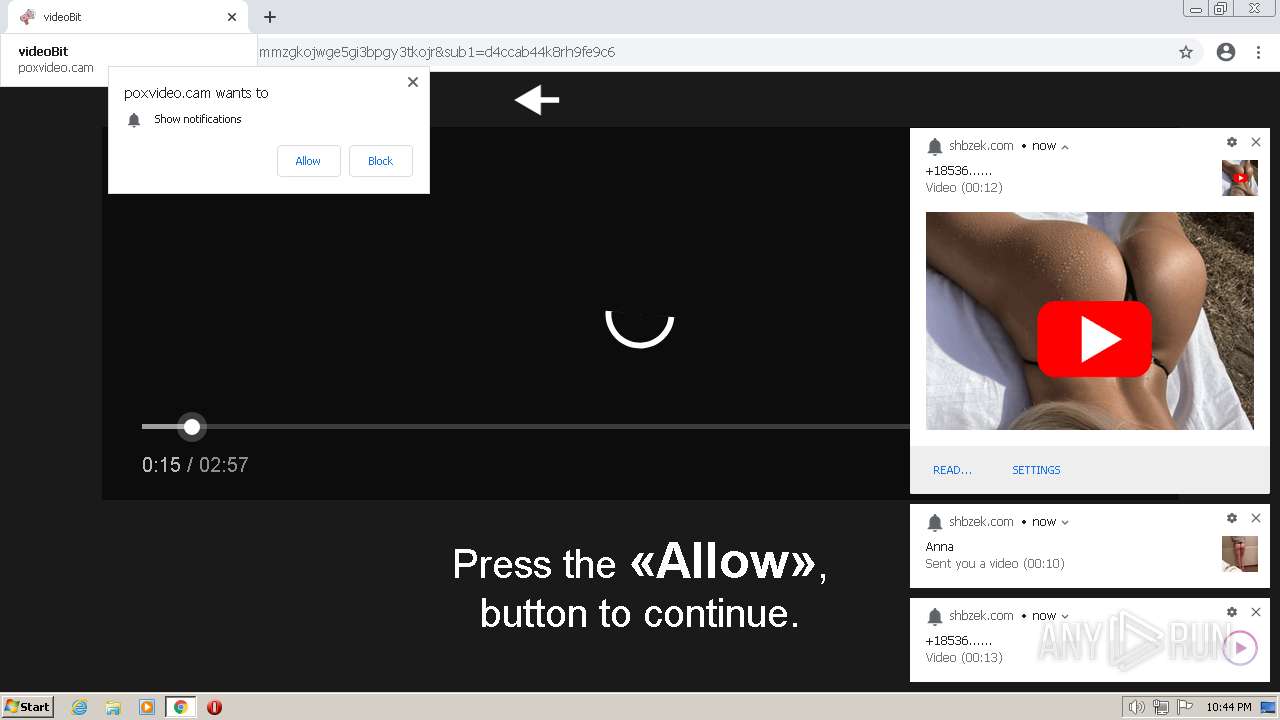Click the red Opera icon in taskbar

[x=214, y=707]
